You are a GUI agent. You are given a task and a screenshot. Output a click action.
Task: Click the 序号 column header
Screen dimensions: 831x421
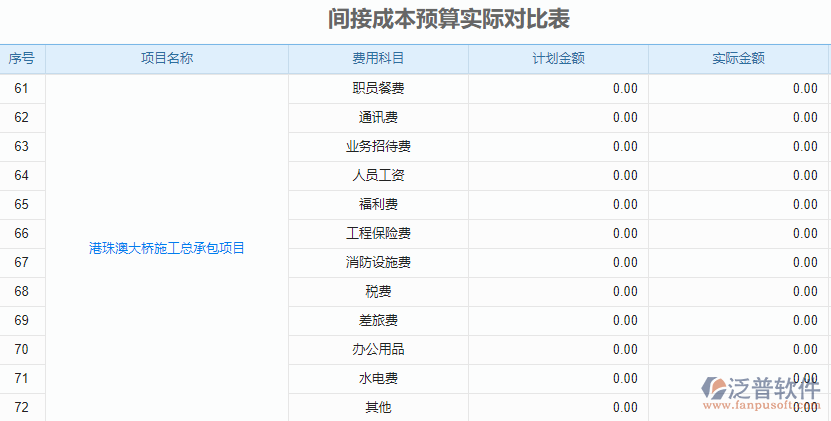[22, 59]
